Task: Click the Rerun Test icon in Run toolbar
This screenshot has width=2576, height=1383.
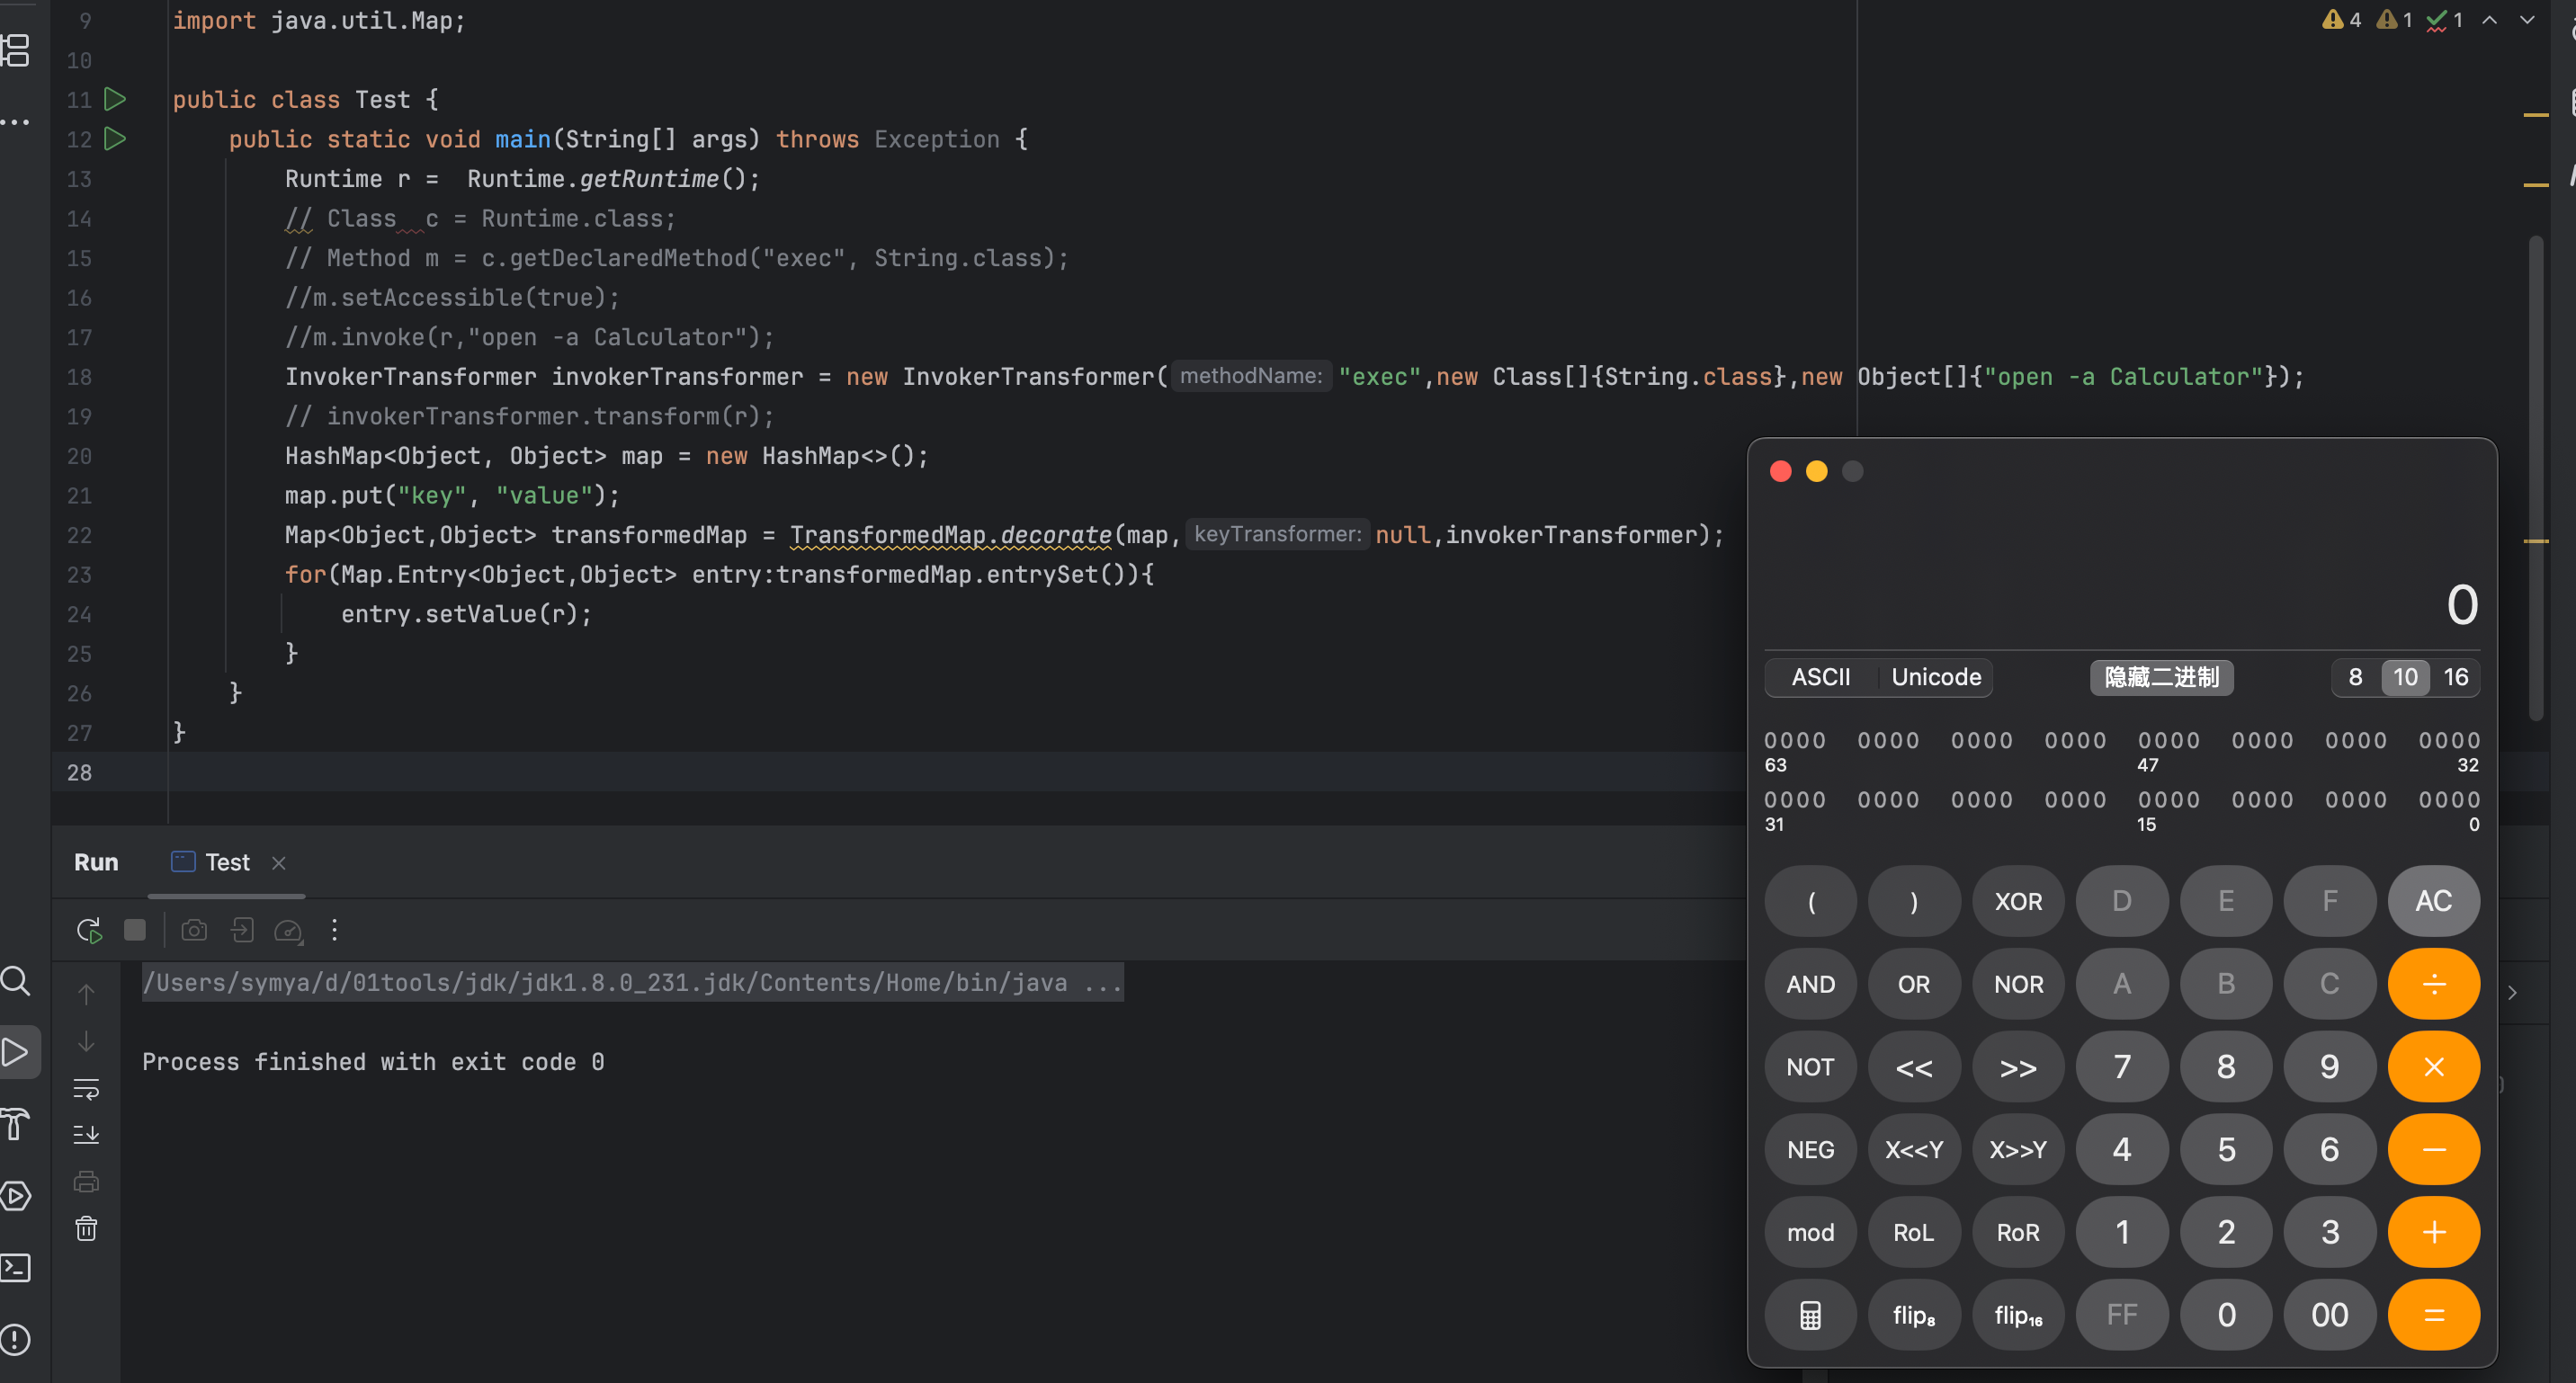Action: click(89, 930)
